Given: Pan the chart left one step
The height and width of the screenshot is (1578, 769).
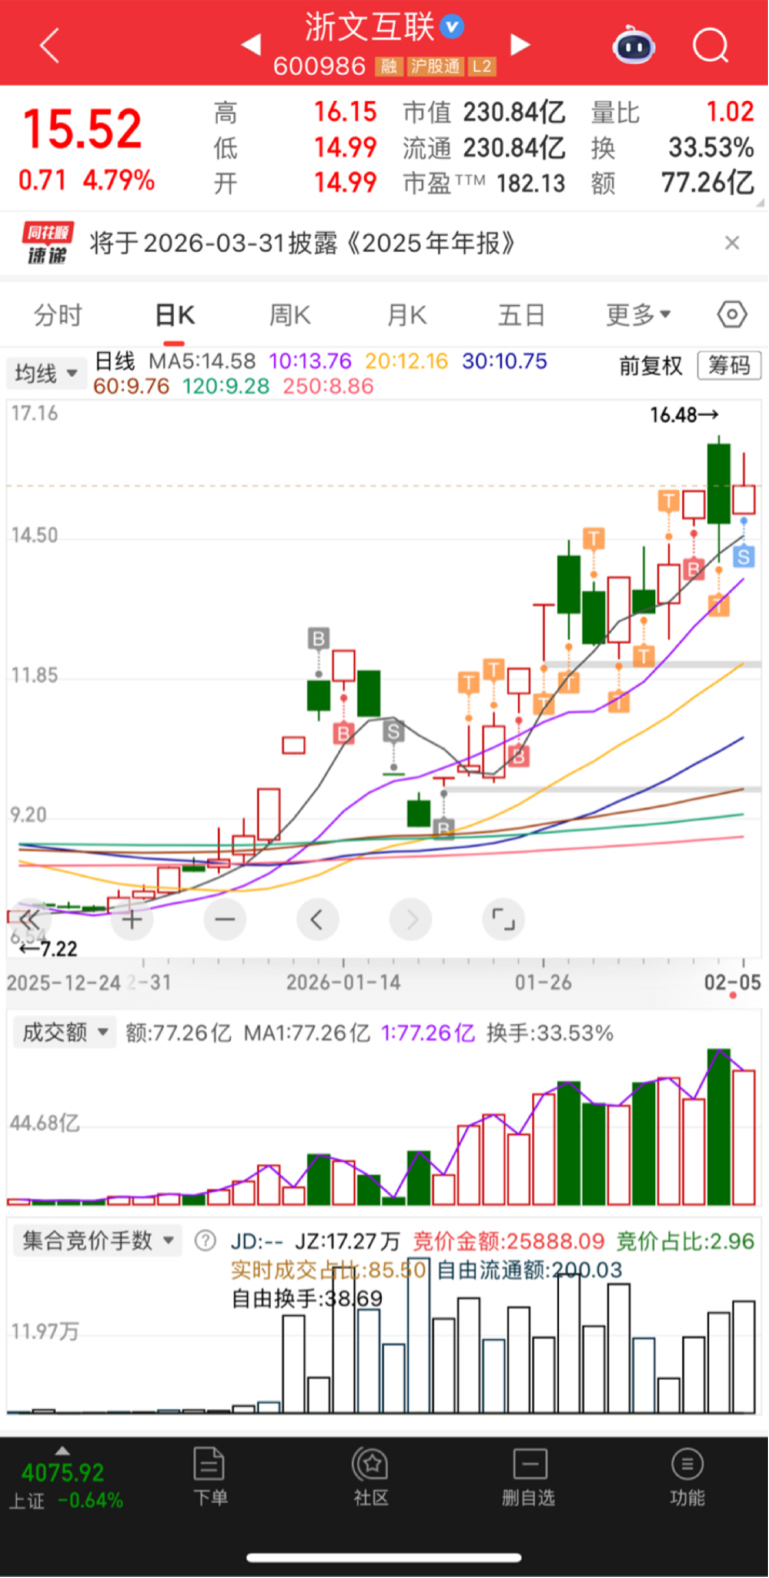Looking at the screenshot, I should (x=316, y=919).
